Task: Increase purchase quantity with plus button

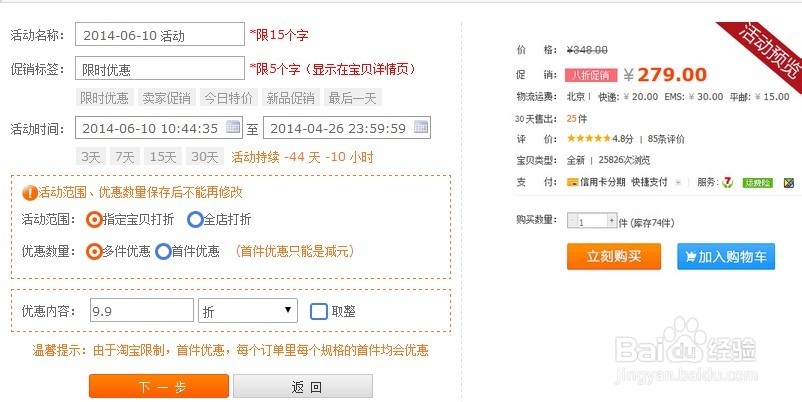Action: point(612,220)
